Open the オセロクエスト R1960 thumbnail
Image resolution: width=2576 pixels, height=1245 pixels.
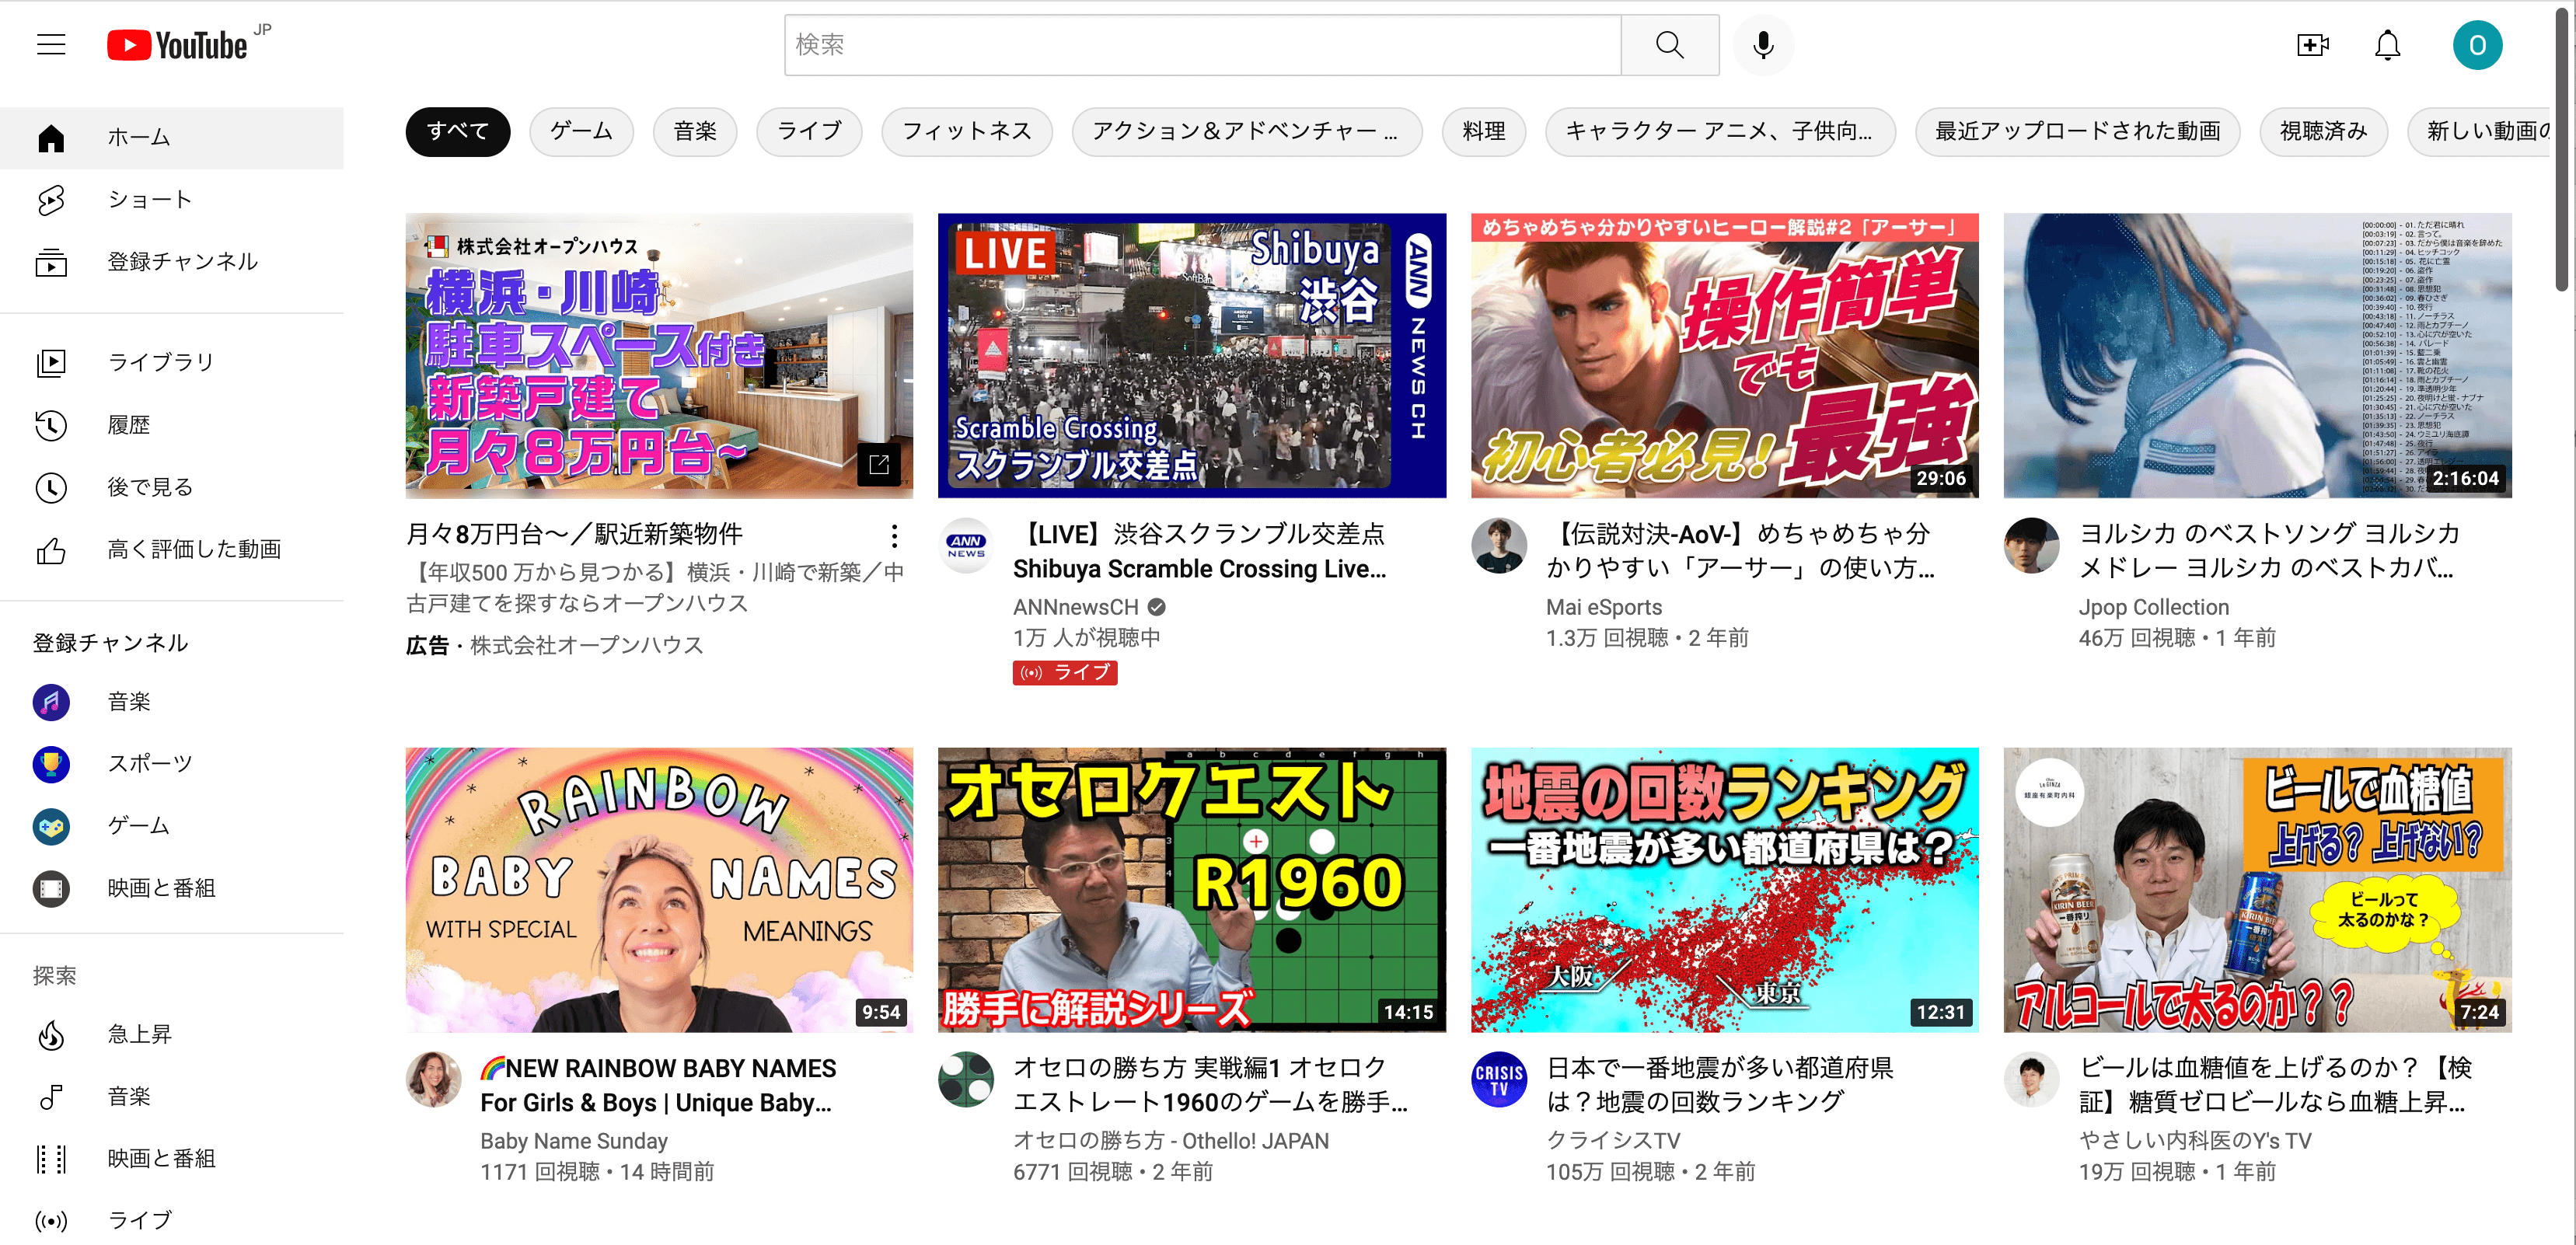1191,889
